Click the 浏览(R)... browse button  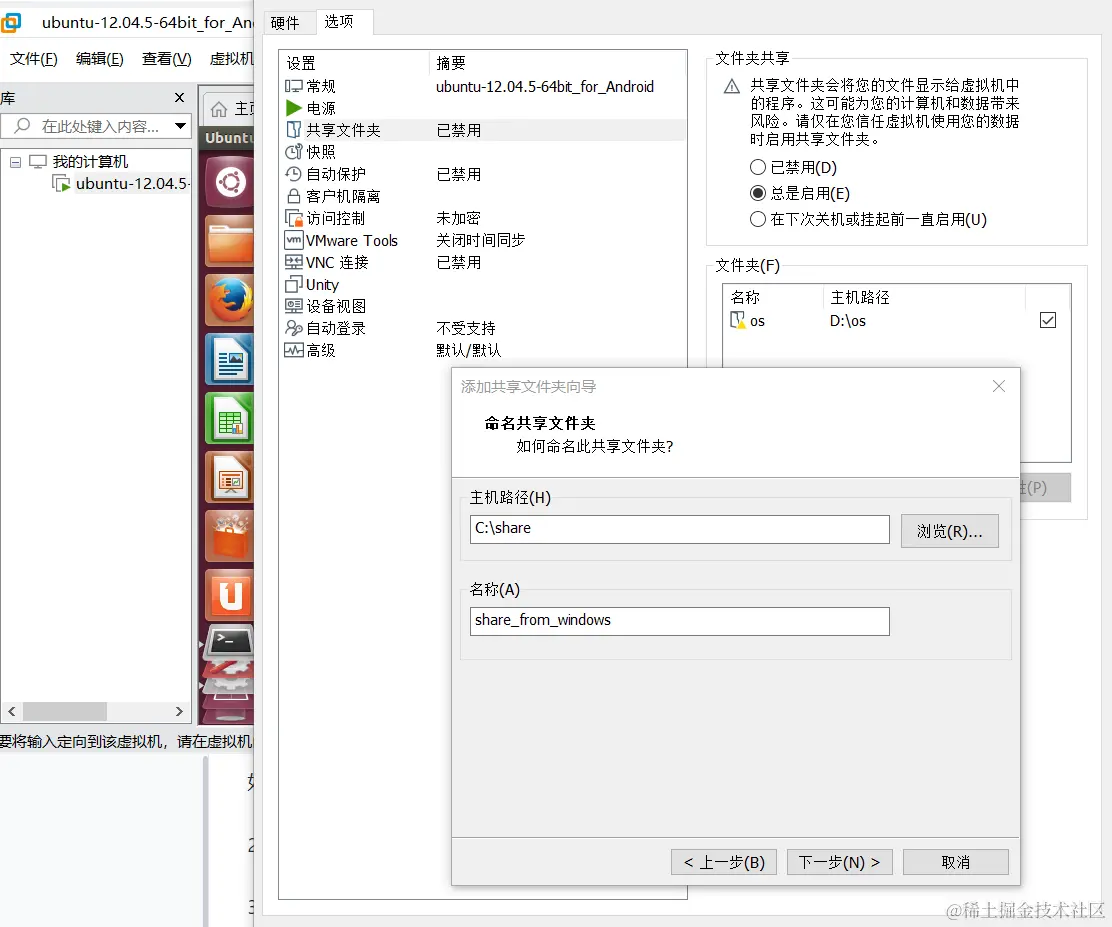pyautogui.click(x=950, y=531)
